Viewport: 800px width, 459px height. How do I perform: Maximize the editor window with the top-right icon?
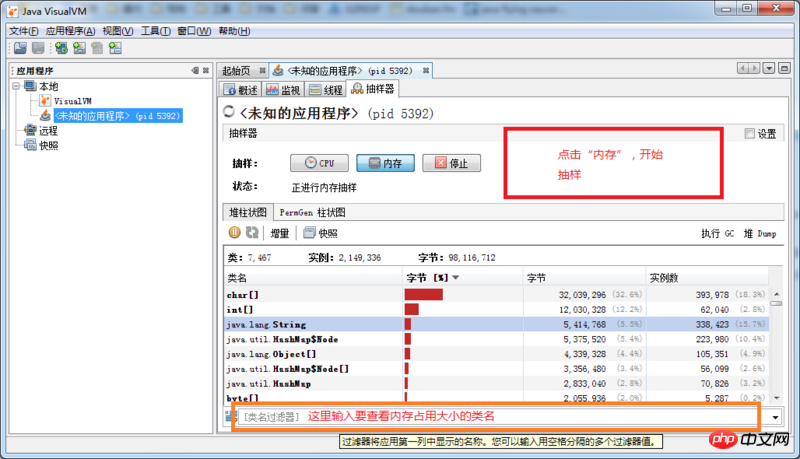point(785,68)
